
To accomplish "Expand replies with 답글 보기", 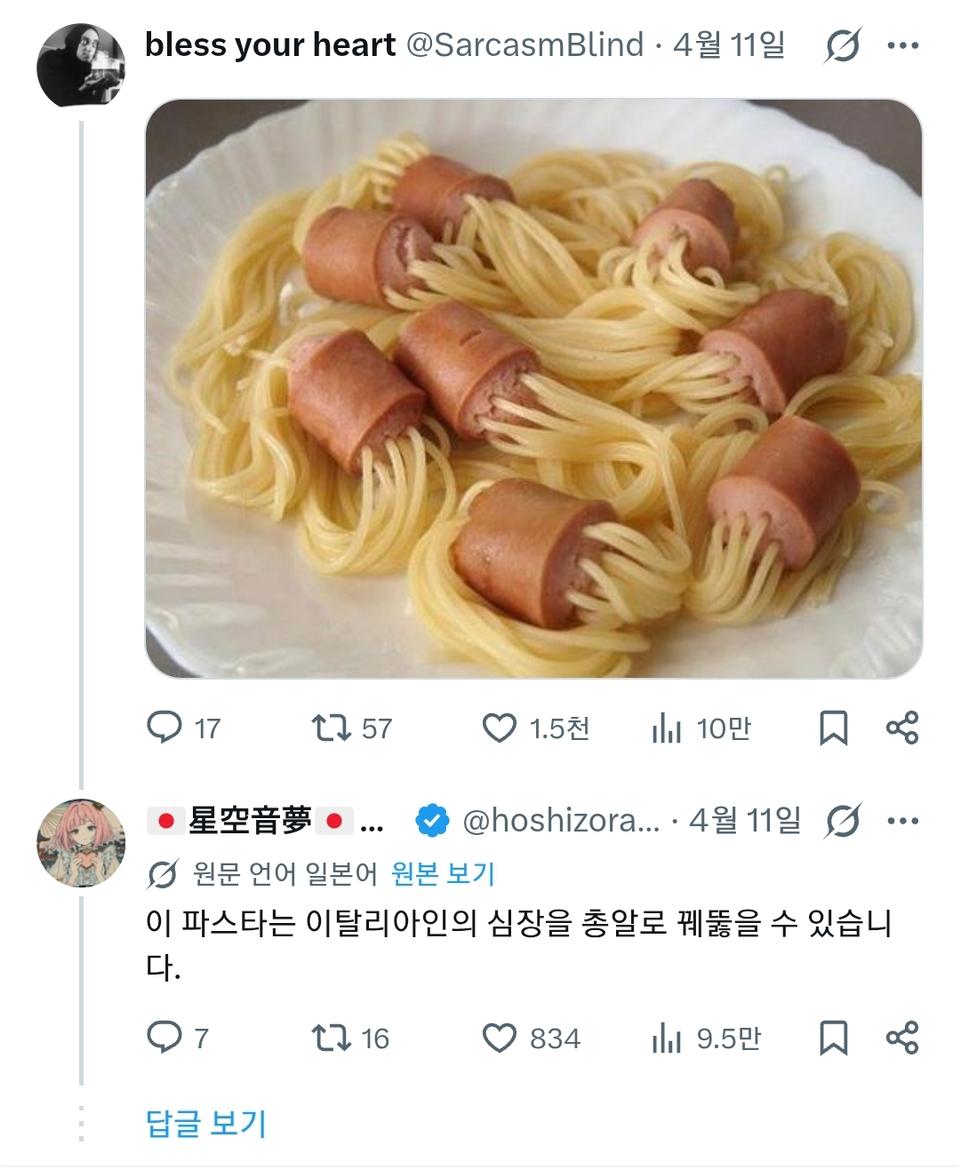I will pyautogui.click(x=206, y=1123).
